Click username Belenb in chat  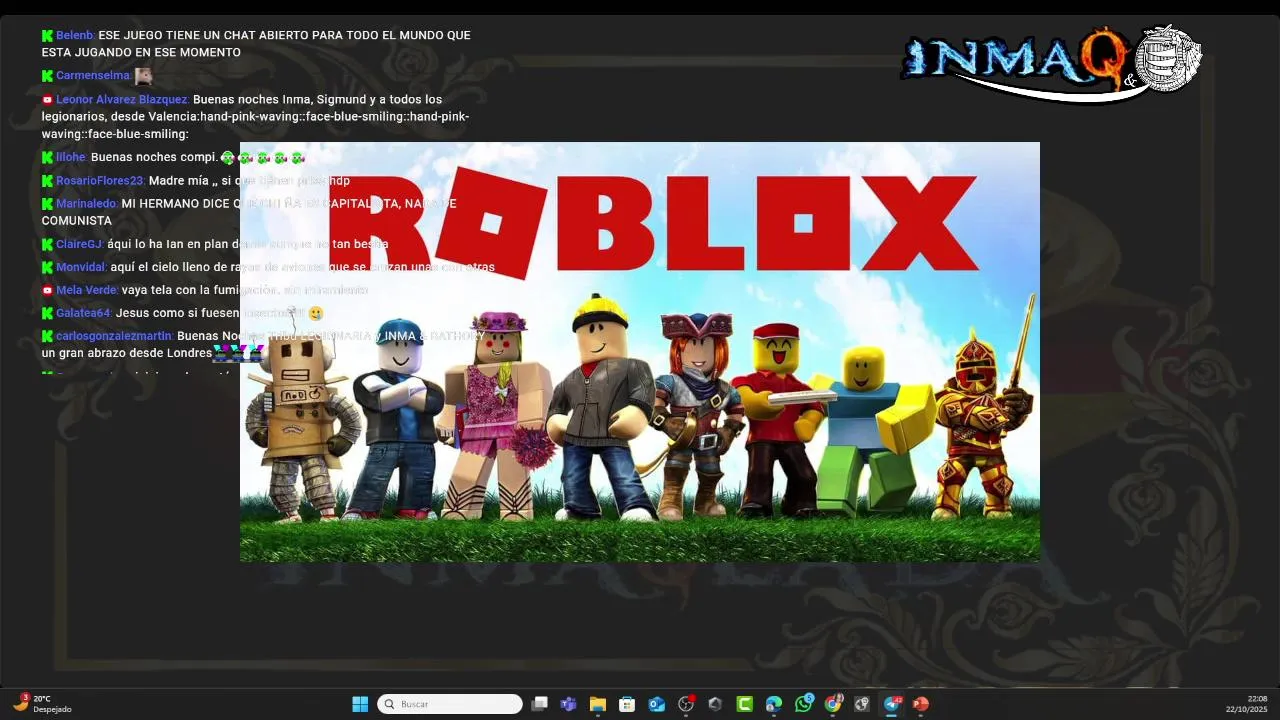(75, 35)
